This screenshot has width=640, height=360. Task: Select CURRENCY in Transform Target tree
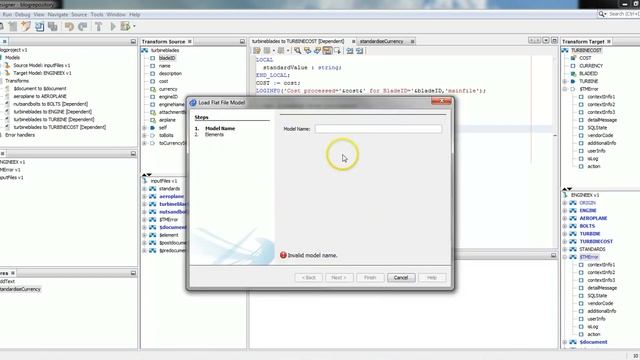591,66
